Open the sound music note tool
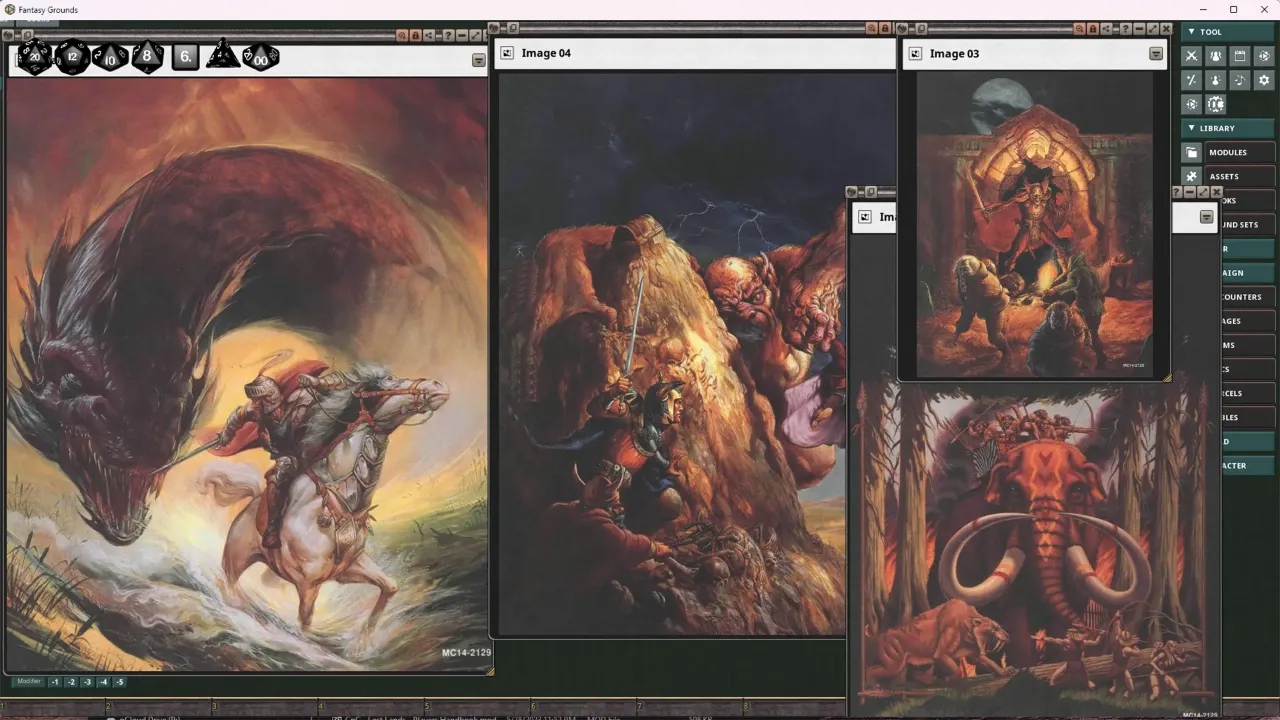Viewport: 1280px width, 720px height. pyautogui.click(x=1240, y=80)
